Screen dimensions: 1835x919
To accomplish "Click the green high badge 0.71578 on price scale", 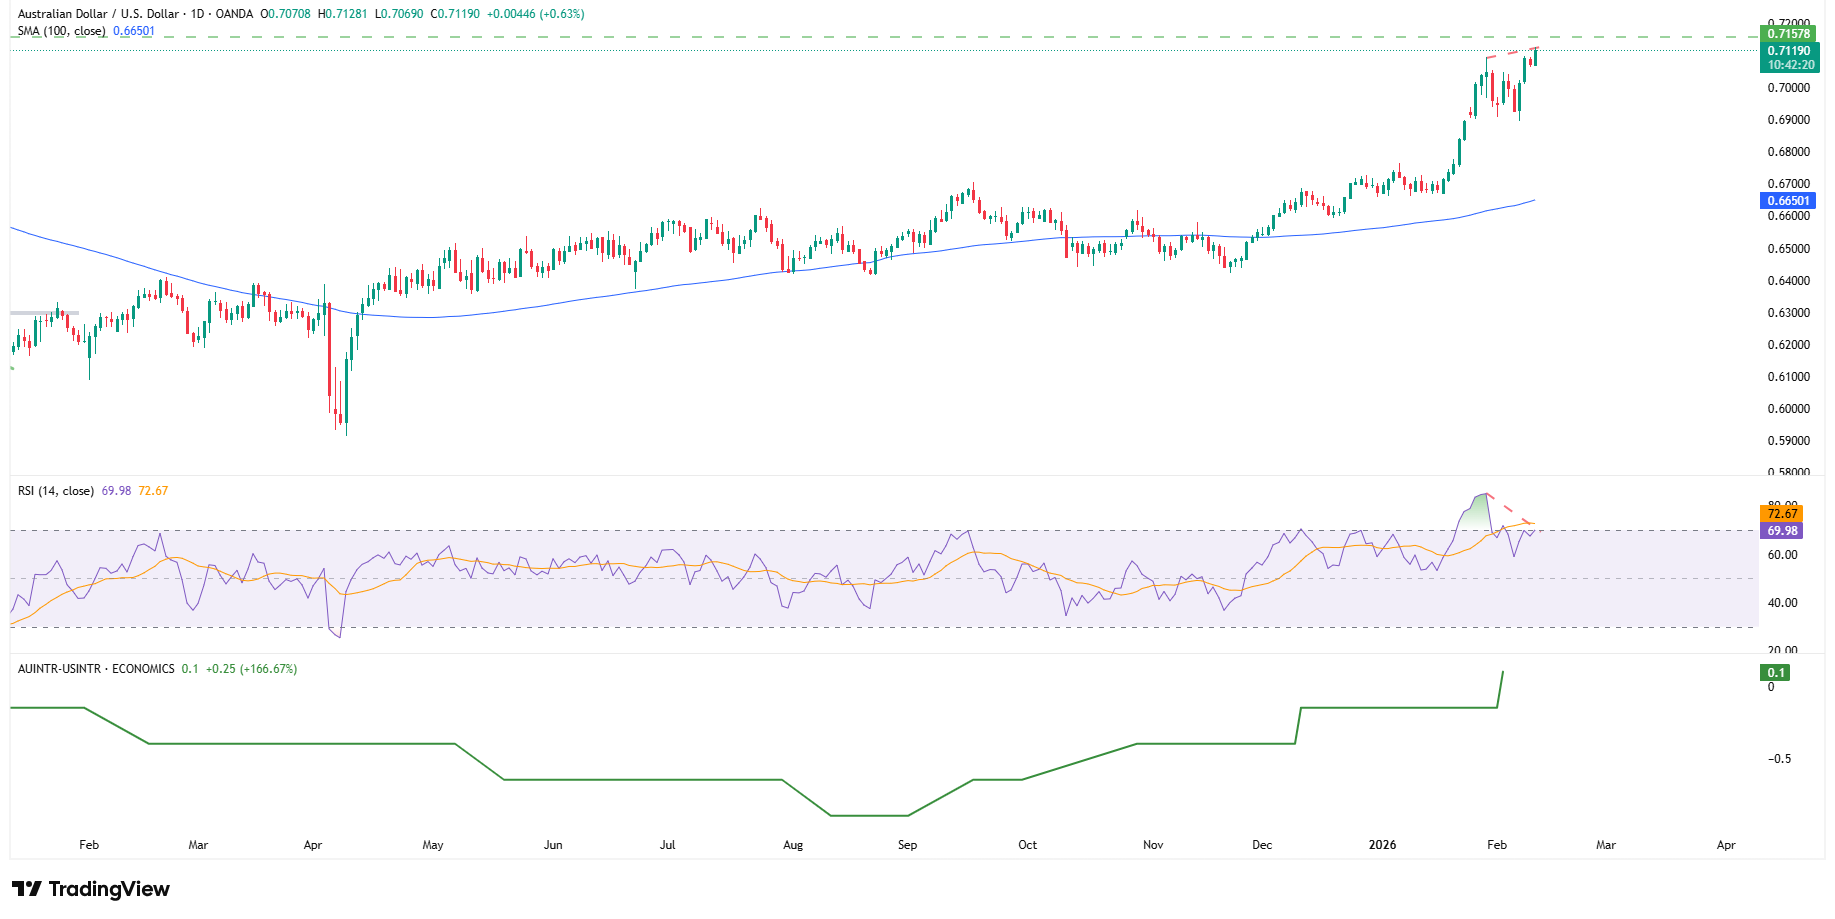I will [1791, 34].
